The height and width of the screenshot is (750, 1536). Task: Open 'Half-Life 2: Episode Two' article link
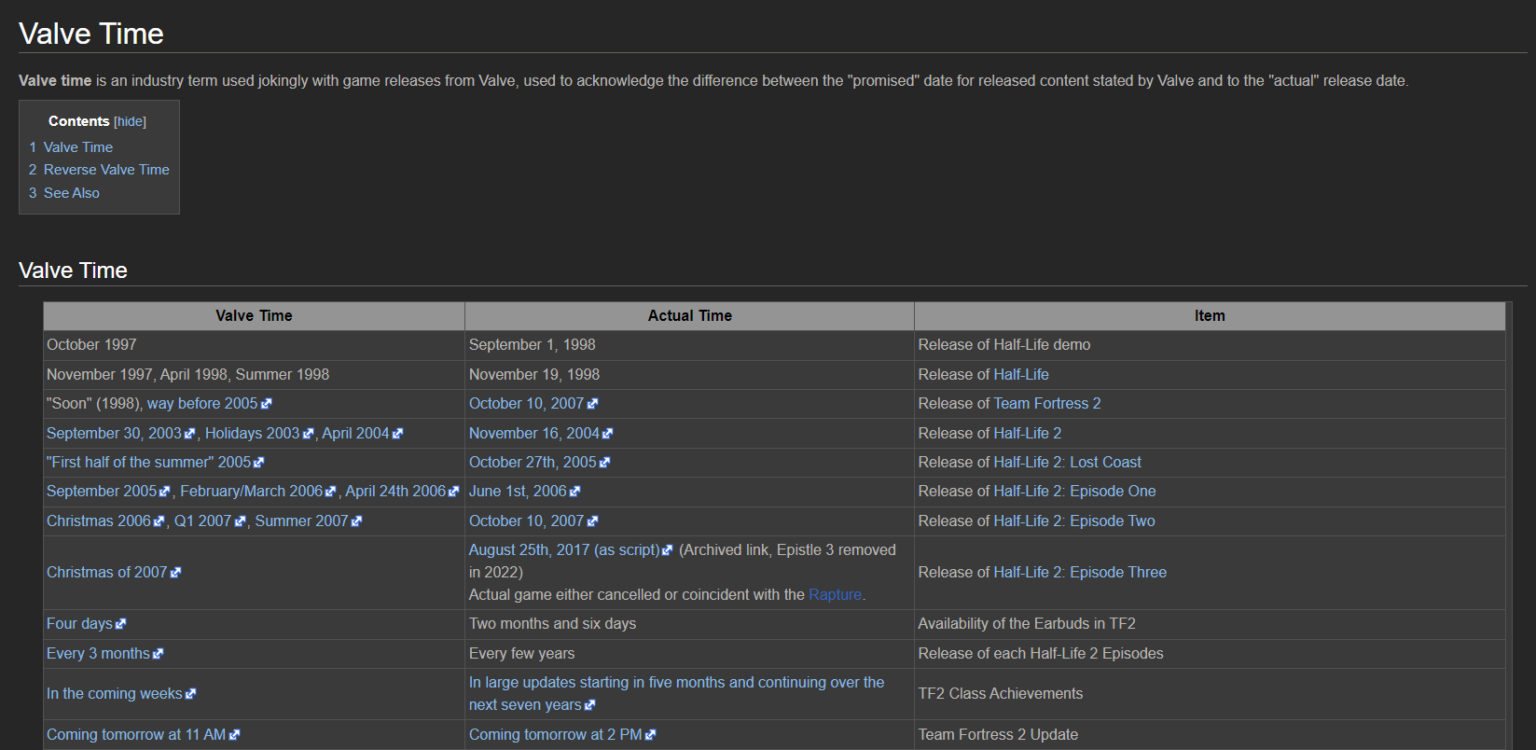[x=1074, y=521]
